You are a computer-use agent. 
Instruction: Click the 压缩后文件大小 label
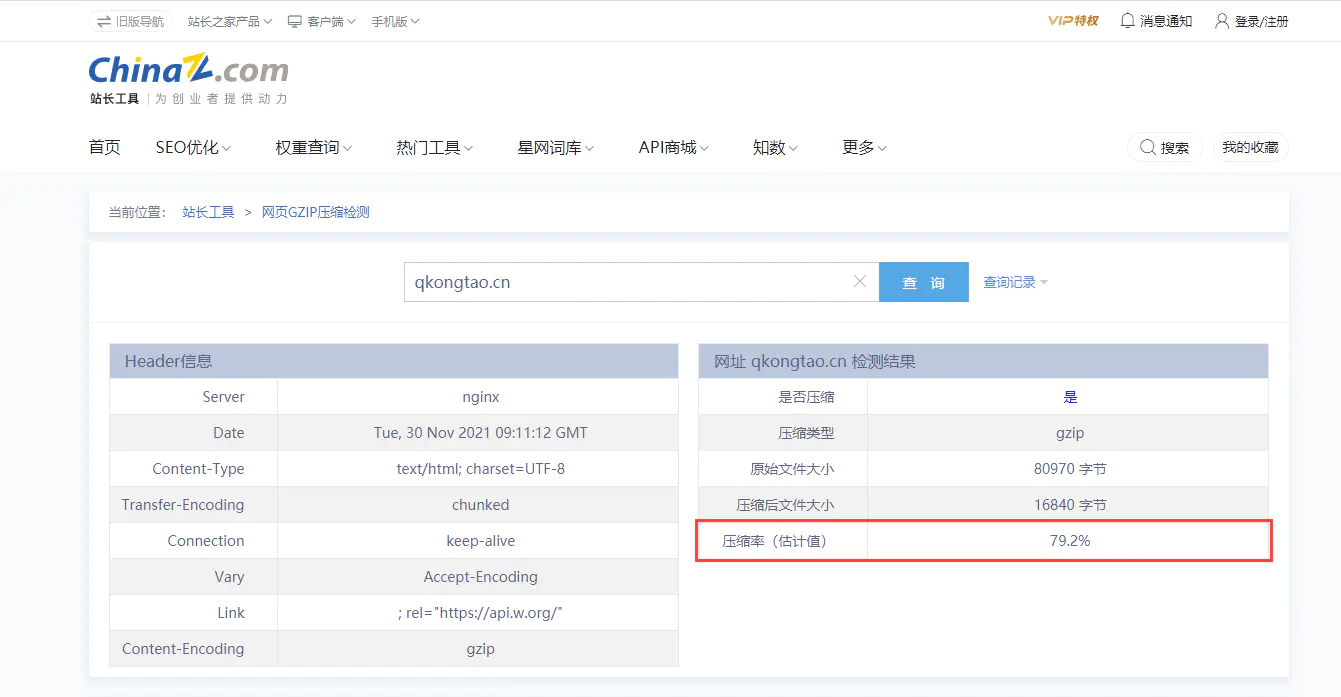click(785, 505)
